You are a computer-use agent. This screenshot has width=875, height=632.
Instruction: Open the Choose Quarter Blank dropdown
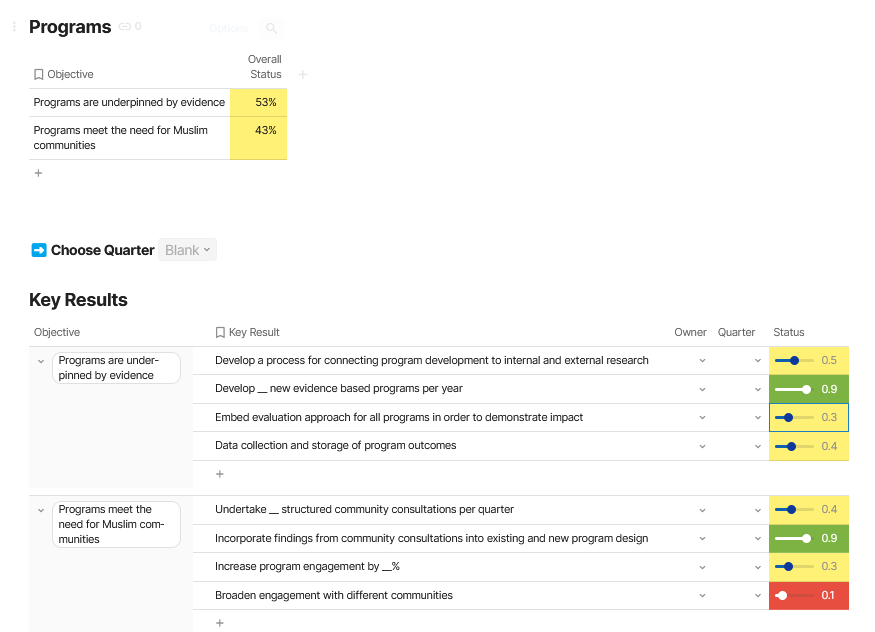[x=187, y=250]
